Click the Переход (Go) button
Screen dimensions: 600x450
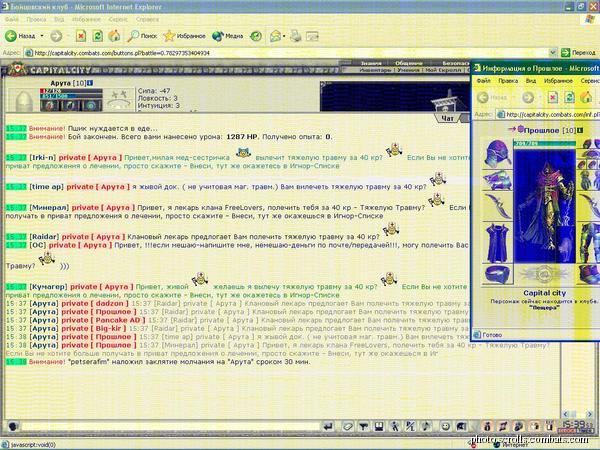point(578,53)
